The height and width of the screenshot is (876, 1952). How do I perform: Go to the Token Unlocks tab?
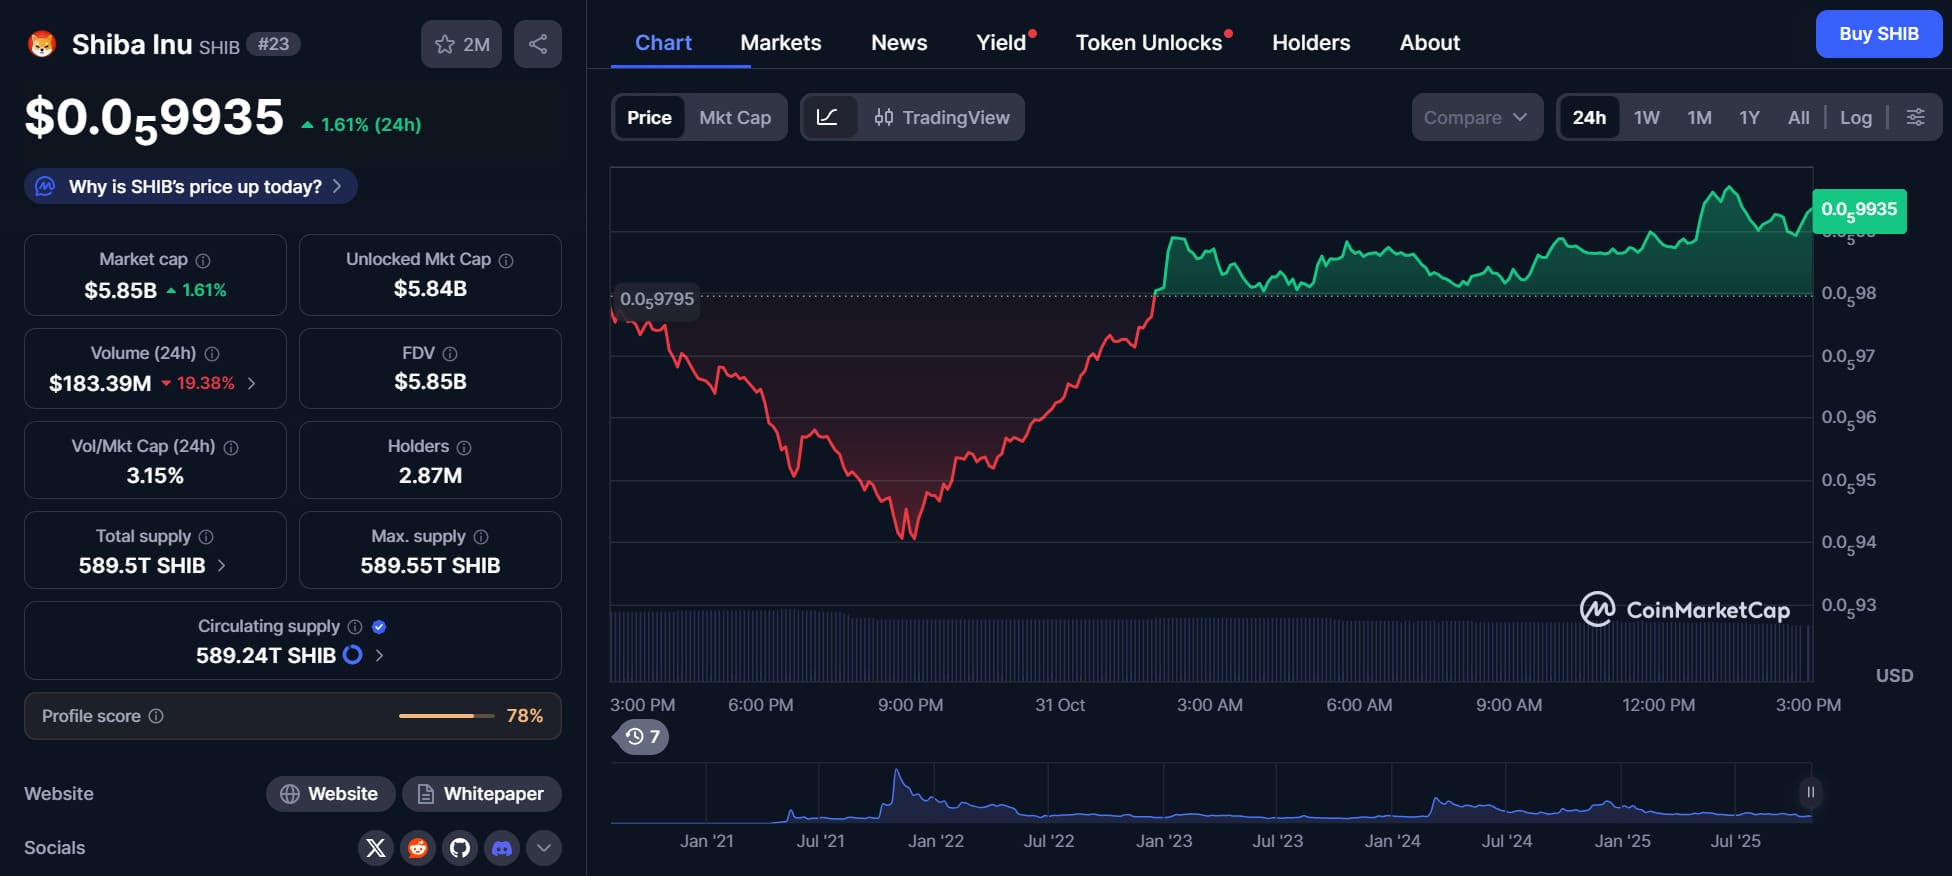pyautogui.click(x=1148, y=42)
